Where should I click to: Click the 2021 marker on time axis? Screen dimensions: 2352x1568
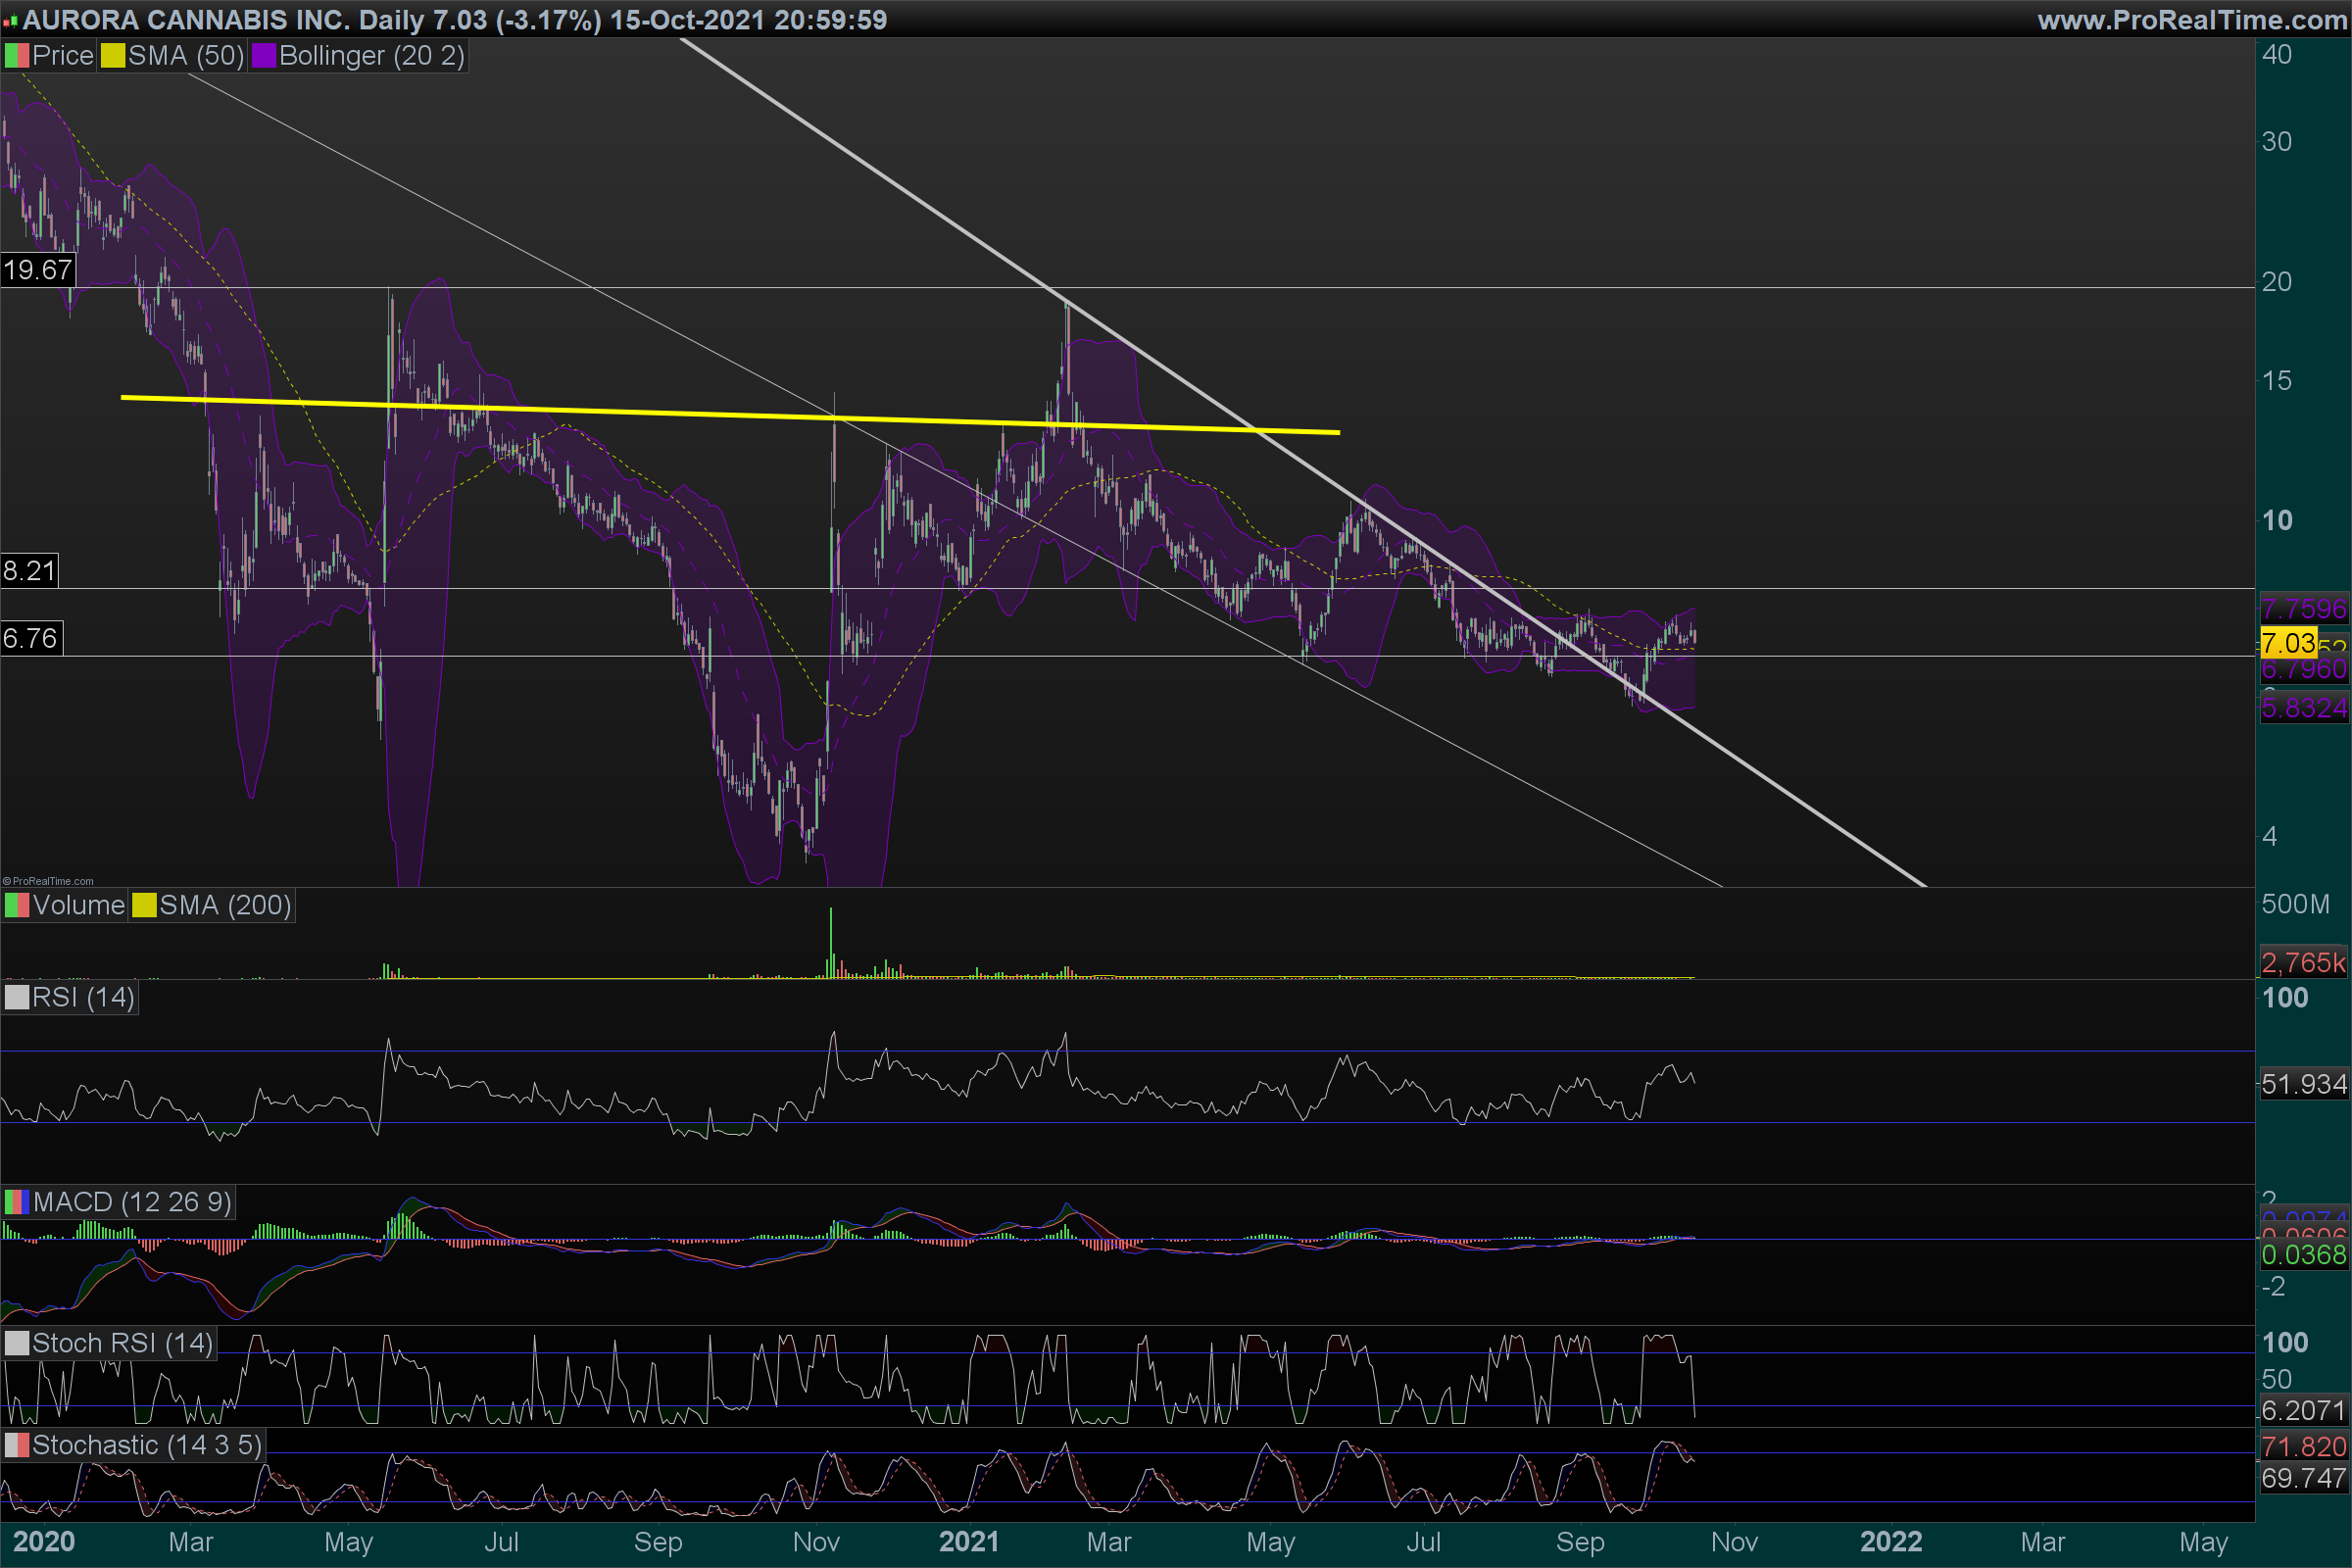(x=968, y=1542)
